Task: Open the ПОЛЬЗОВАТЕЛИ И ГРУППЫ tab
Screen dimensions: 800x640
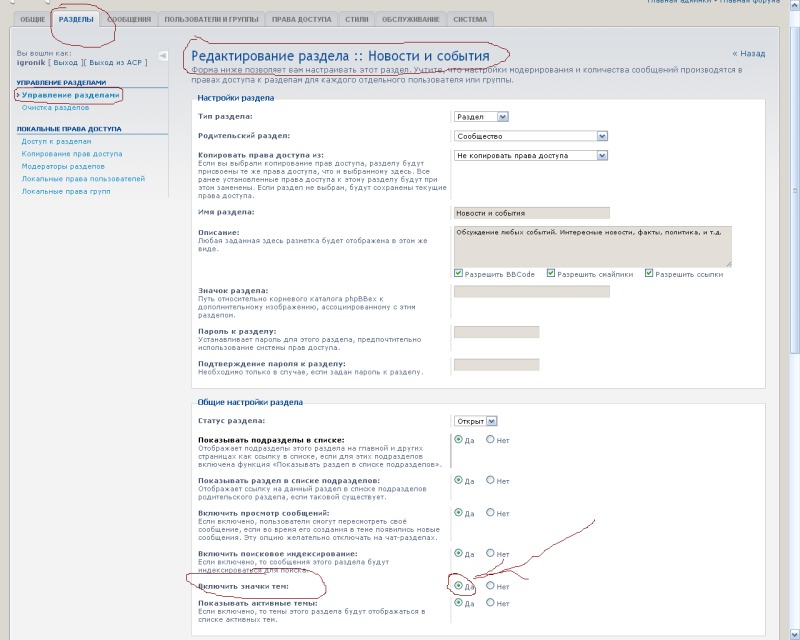Action: (211, 19)
